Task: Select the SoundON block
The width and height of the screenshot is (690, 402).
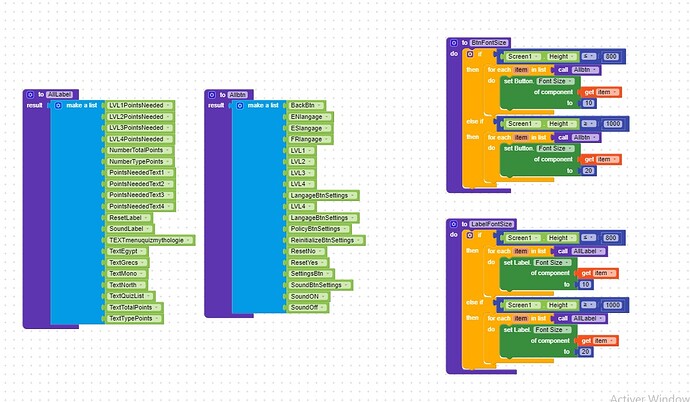Action: click(x=308, y=296)
